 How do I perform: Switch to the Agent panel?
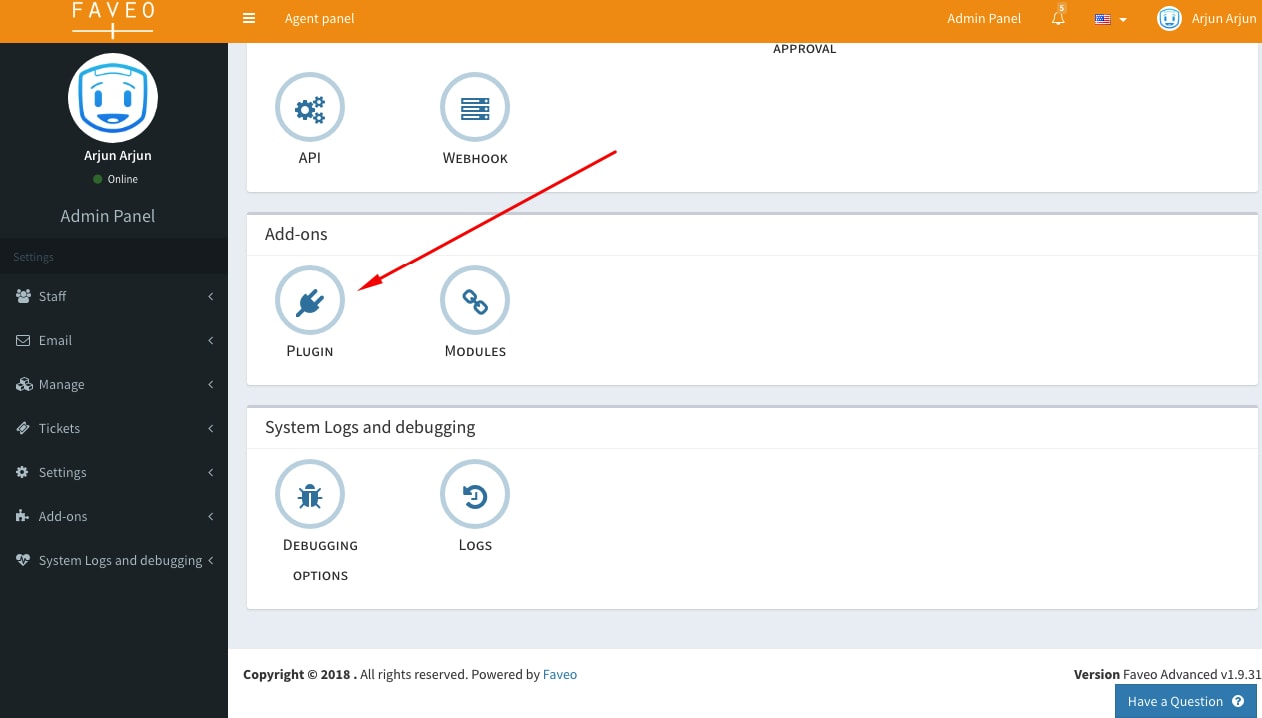point(319,18)
